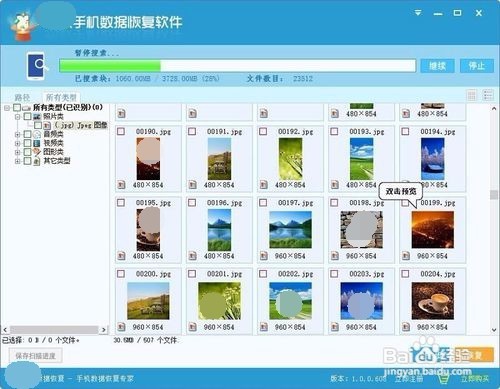Select the 00204.jpg coffee cup thumbnail
The width and height of the screenshot is (500, 389).
[x=433, y=301]
